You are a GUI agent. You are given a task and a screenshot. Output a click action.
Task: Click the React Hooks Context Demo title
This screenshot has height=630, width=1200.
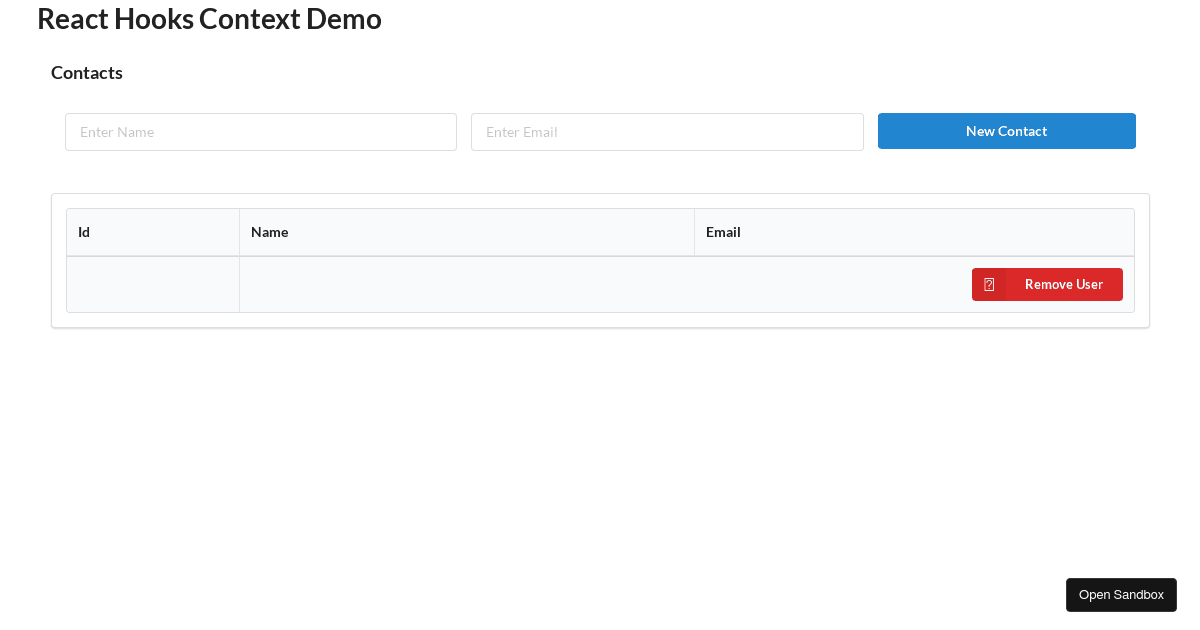(x=209, y=18)
